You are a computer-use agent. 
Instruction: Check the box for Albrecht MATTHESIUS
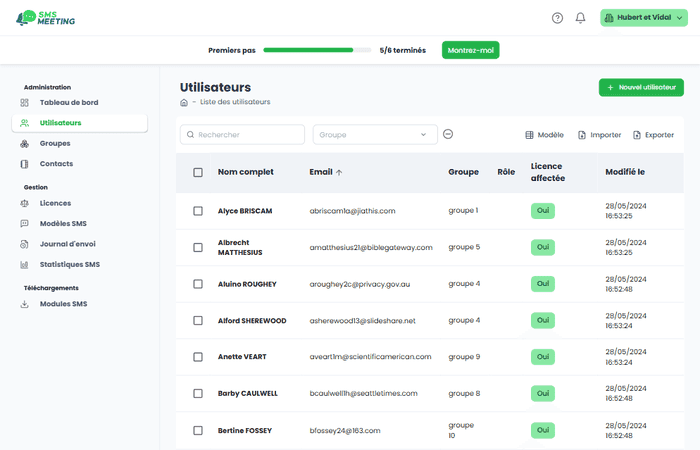[x=198, y=247]
